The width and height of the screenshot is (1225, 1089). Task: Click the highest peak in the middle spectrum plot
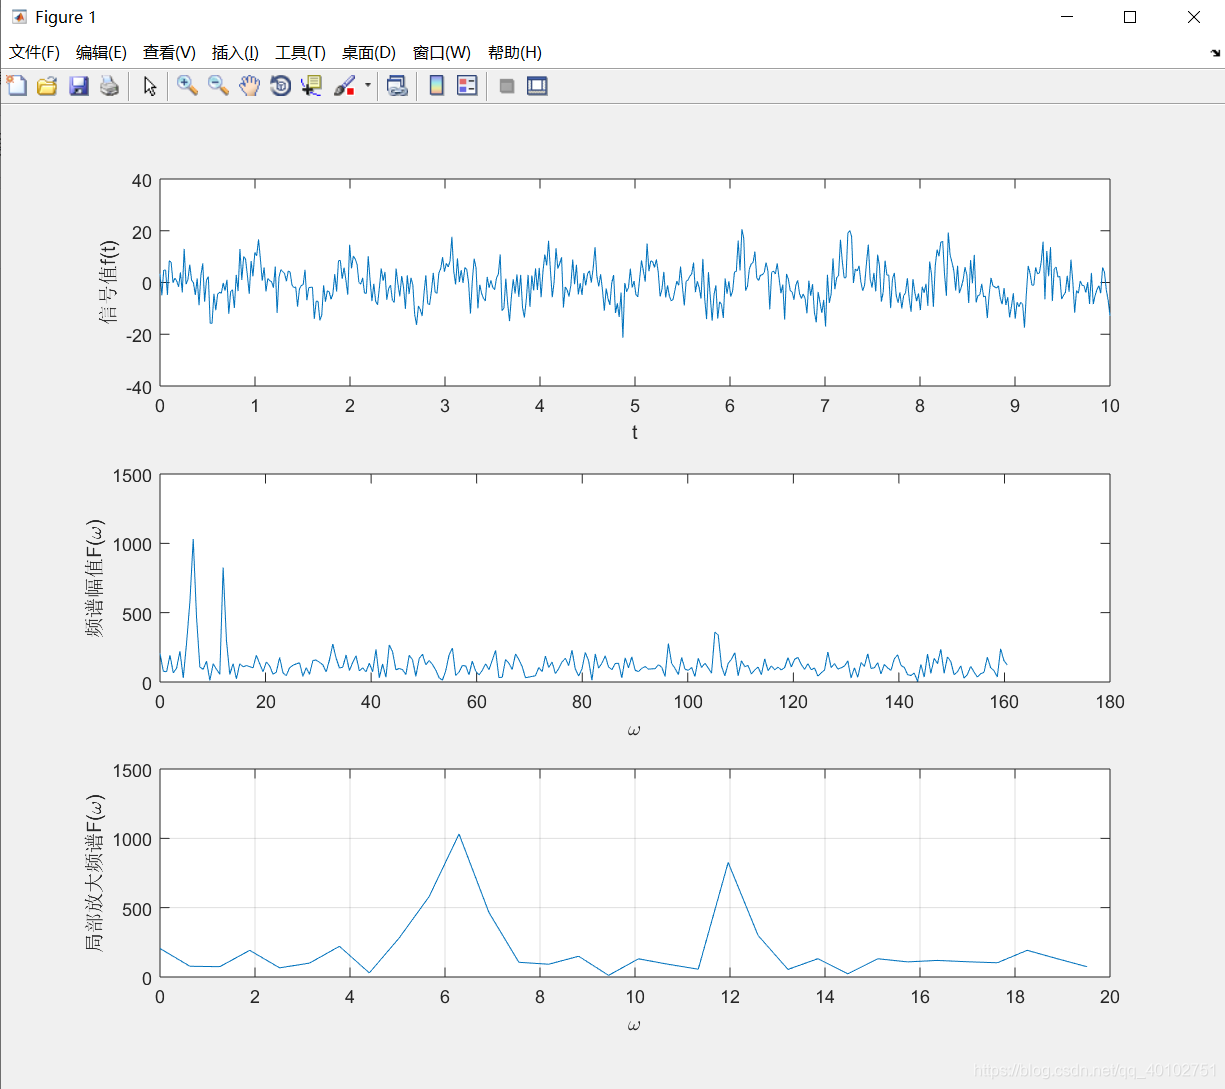pyautogui.click(x=193, y=540)
